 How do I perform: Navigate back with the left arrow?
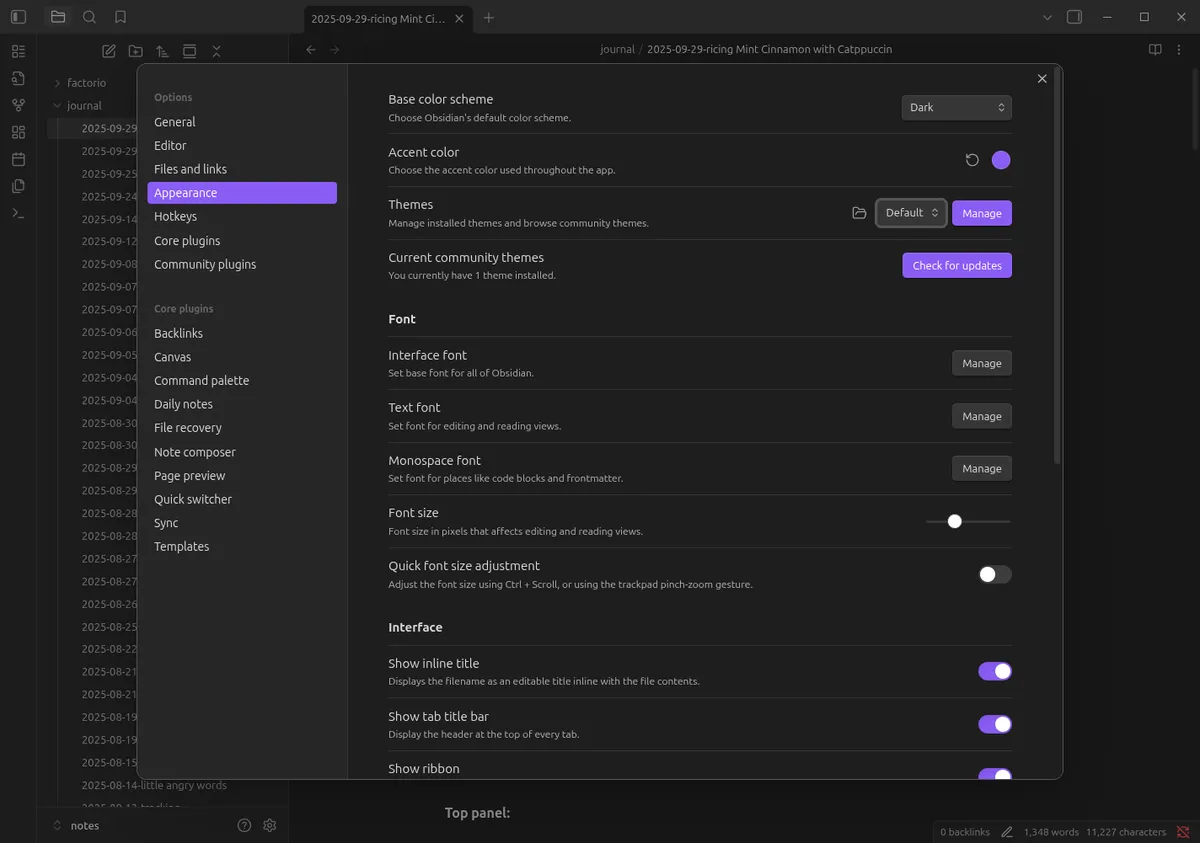tap(311, 49)
